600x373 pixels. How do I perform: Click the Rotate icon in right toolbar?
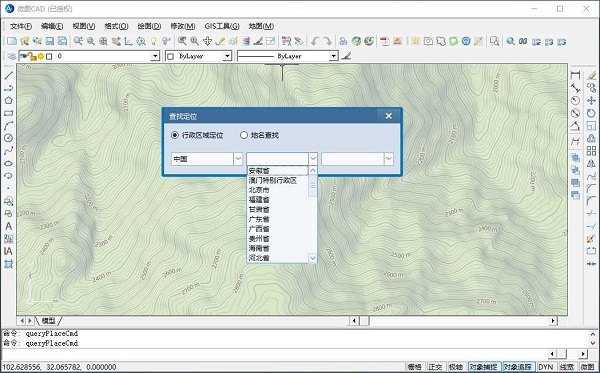point(591,113)
